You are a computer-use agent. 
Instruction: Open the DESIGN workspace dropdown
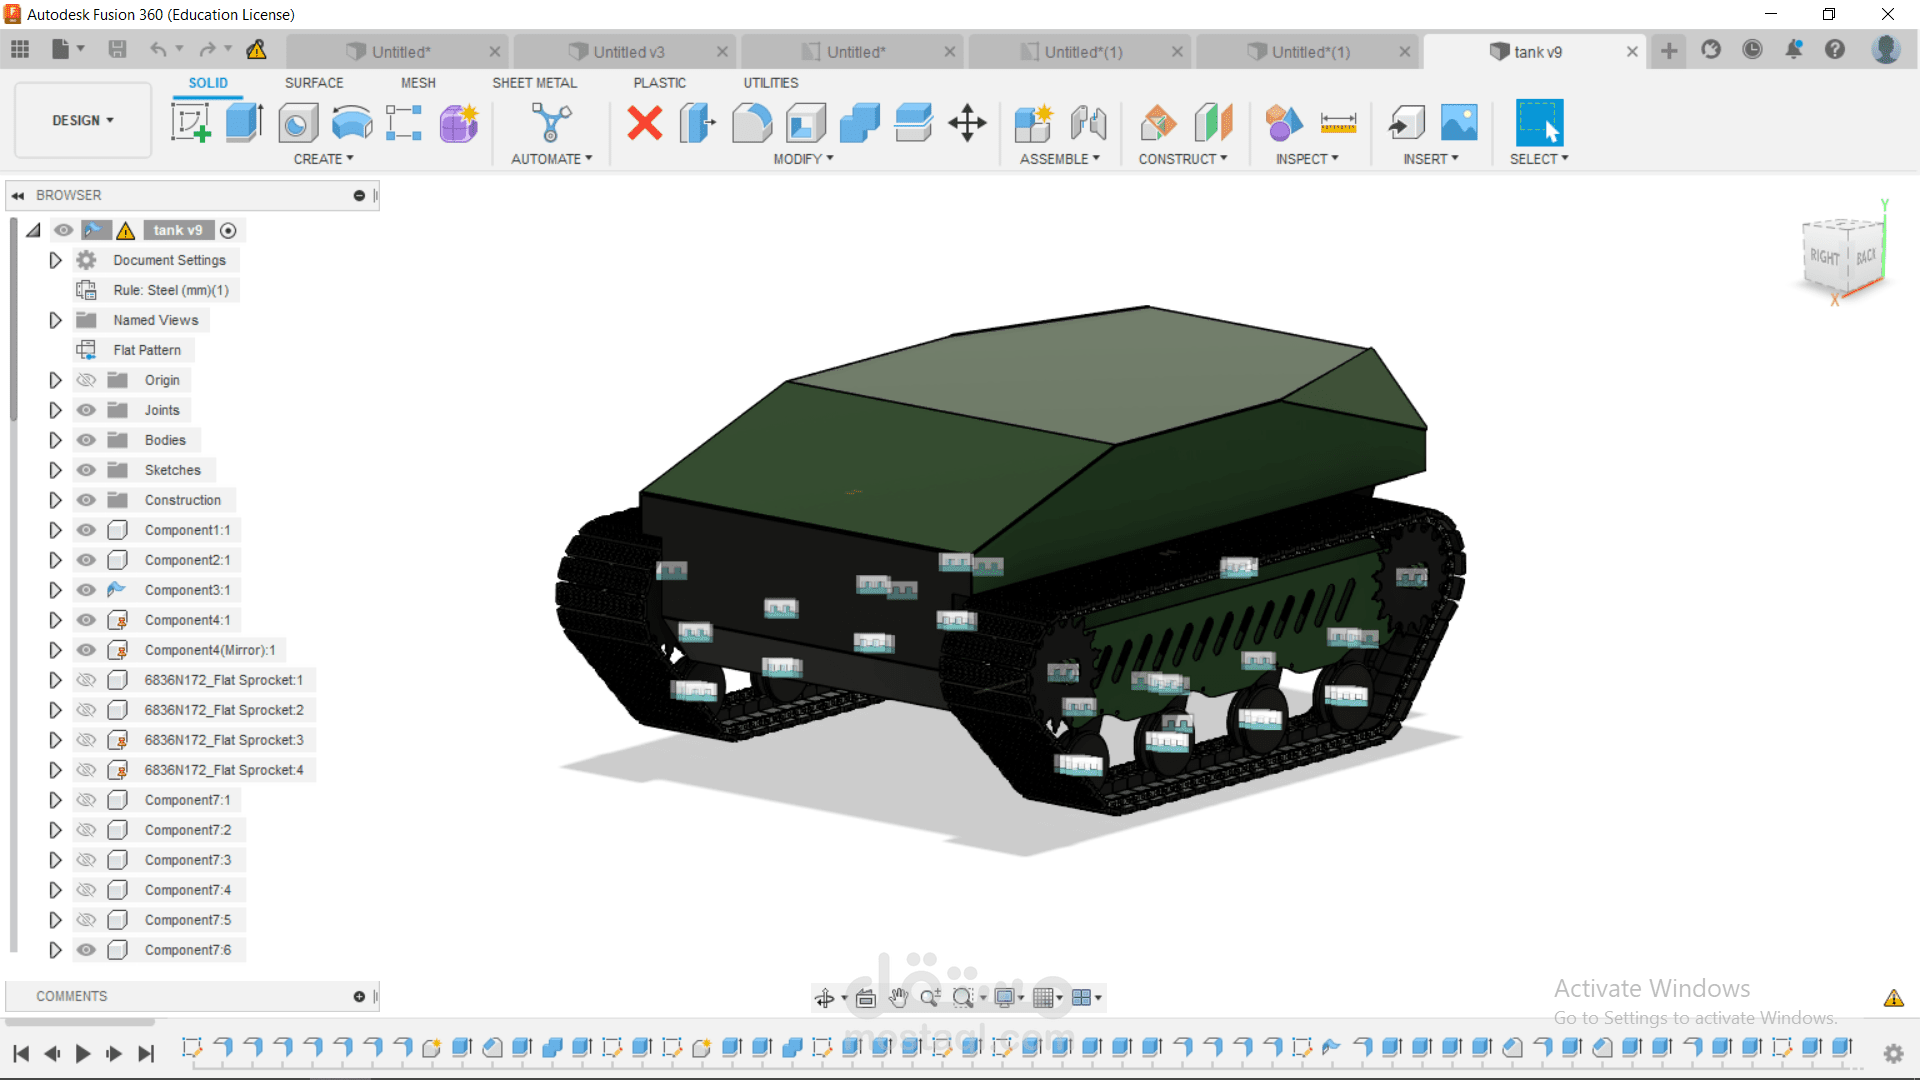click(83, 120)
